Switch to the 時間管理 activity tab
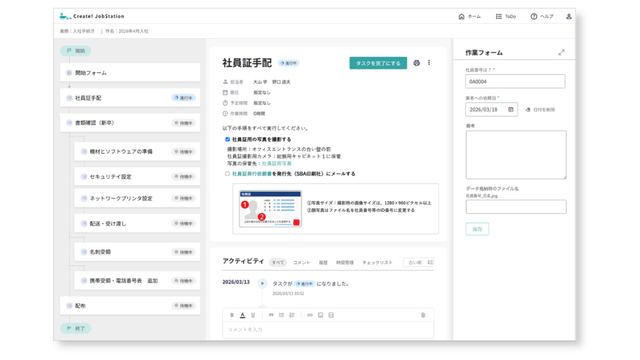Viewport: 640px width, 360px height. [x=345, y=262]
